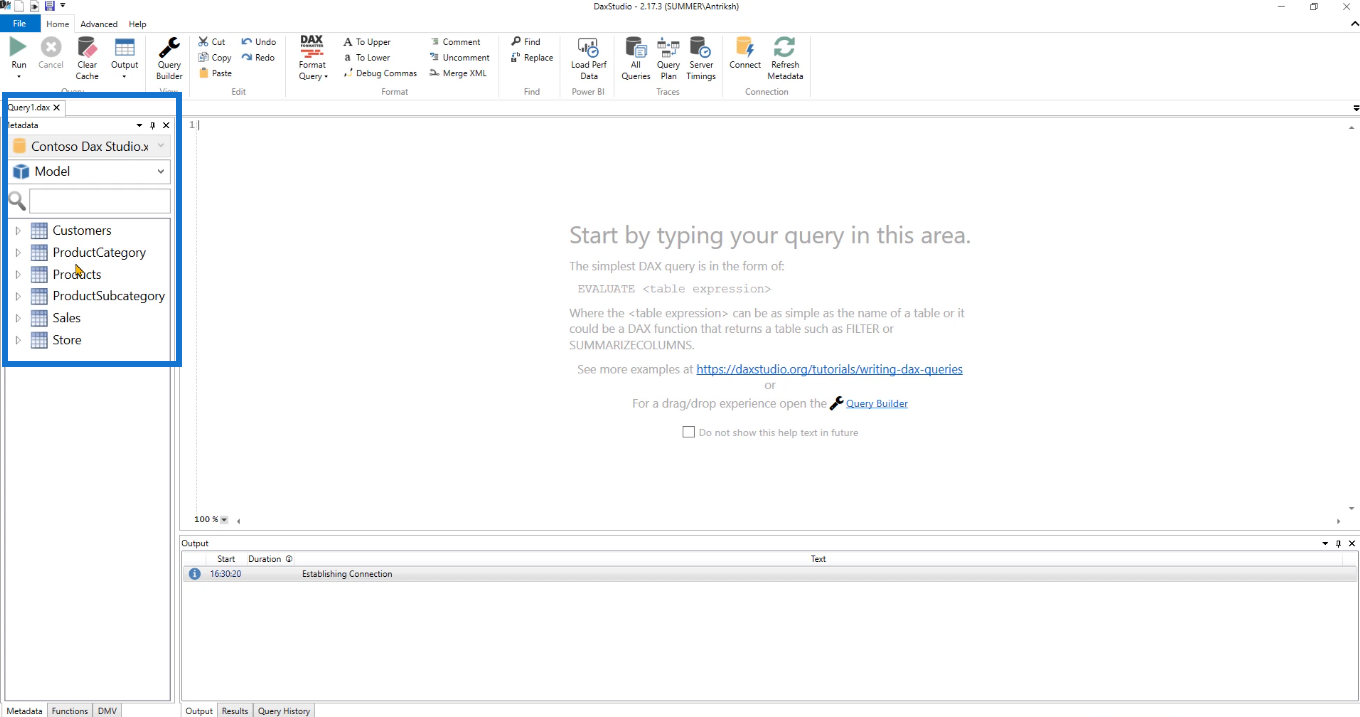Image resolution: width=1360 pixels, height=717 pixels.
Task: Open the writing-dax-queries tutorial link
Action: pos(829,369)
